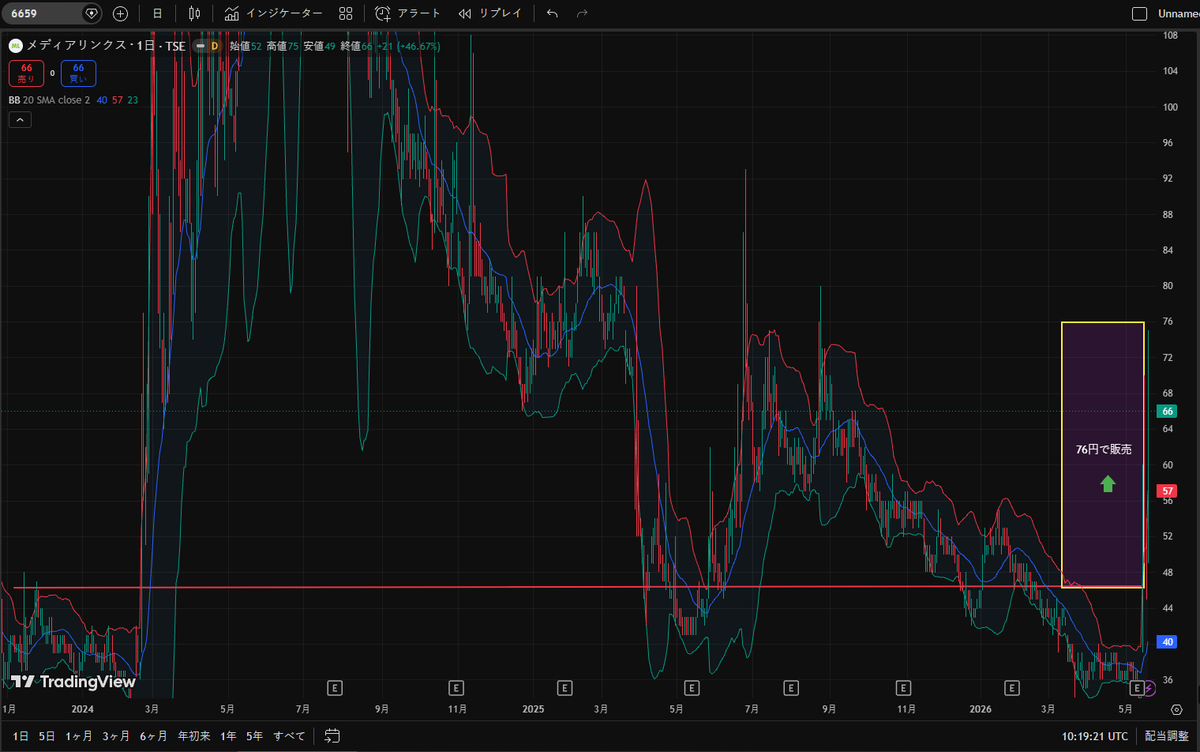
Task: Open the Unnamed layout name menu
Action: pos(1178,14)
